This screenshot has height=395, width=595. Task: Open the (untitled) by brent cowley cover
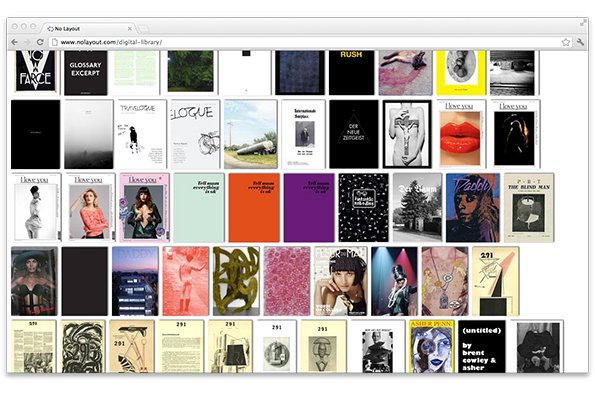point(482,346)
